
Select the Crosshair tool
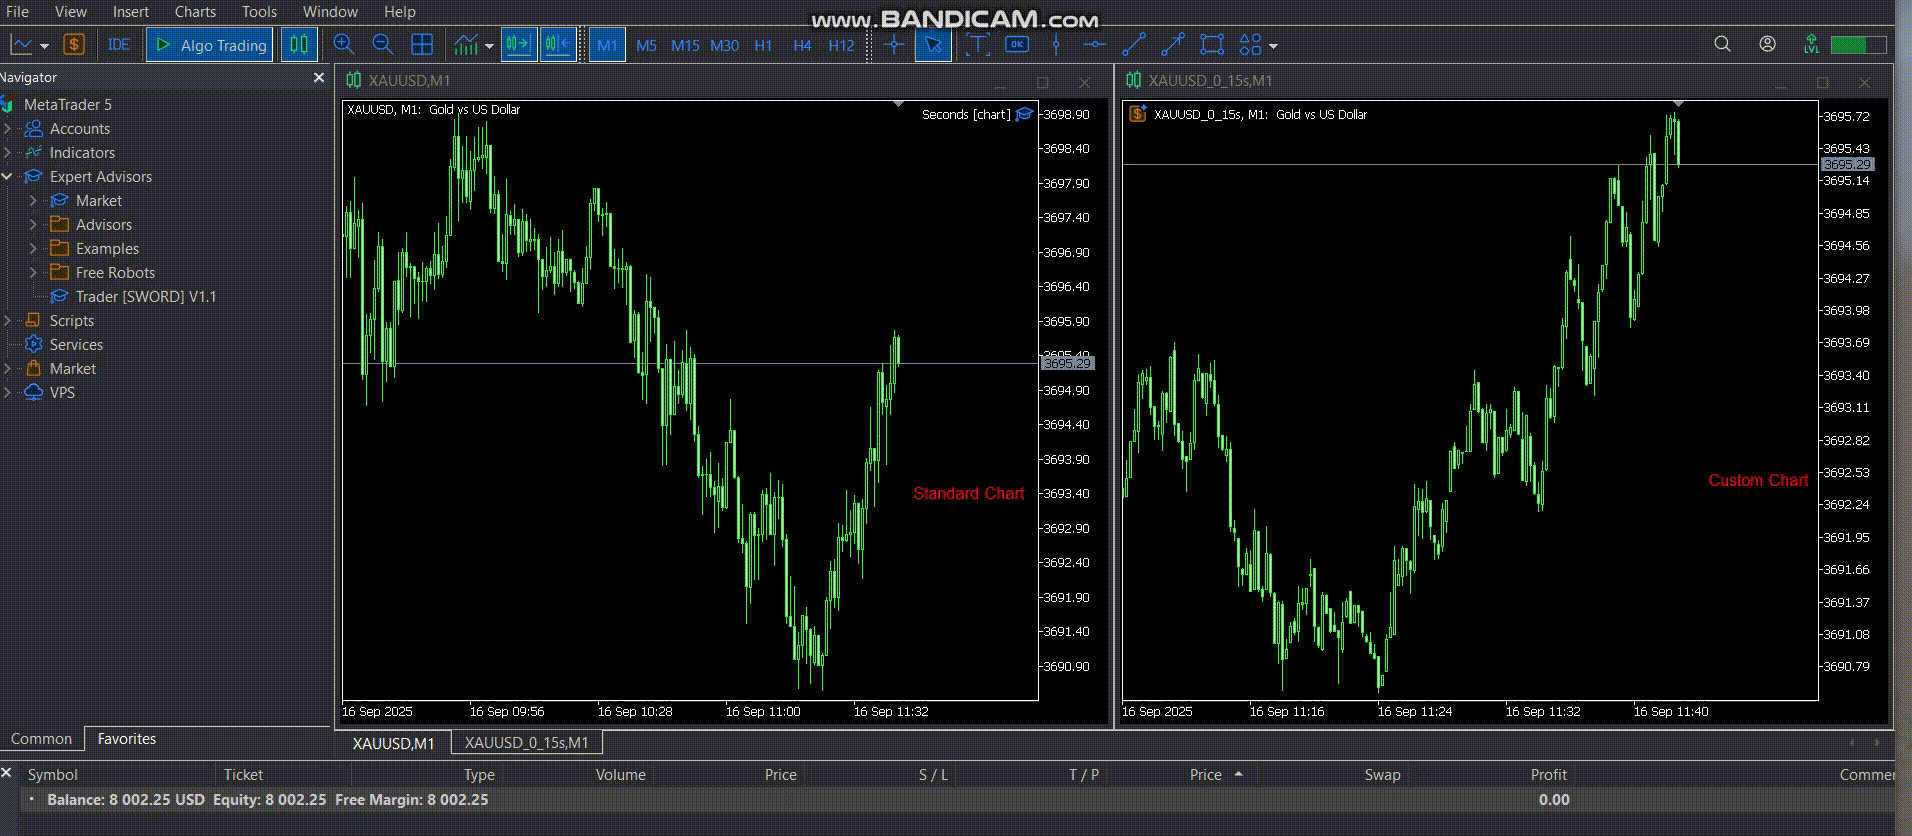(x=894, y=45)
